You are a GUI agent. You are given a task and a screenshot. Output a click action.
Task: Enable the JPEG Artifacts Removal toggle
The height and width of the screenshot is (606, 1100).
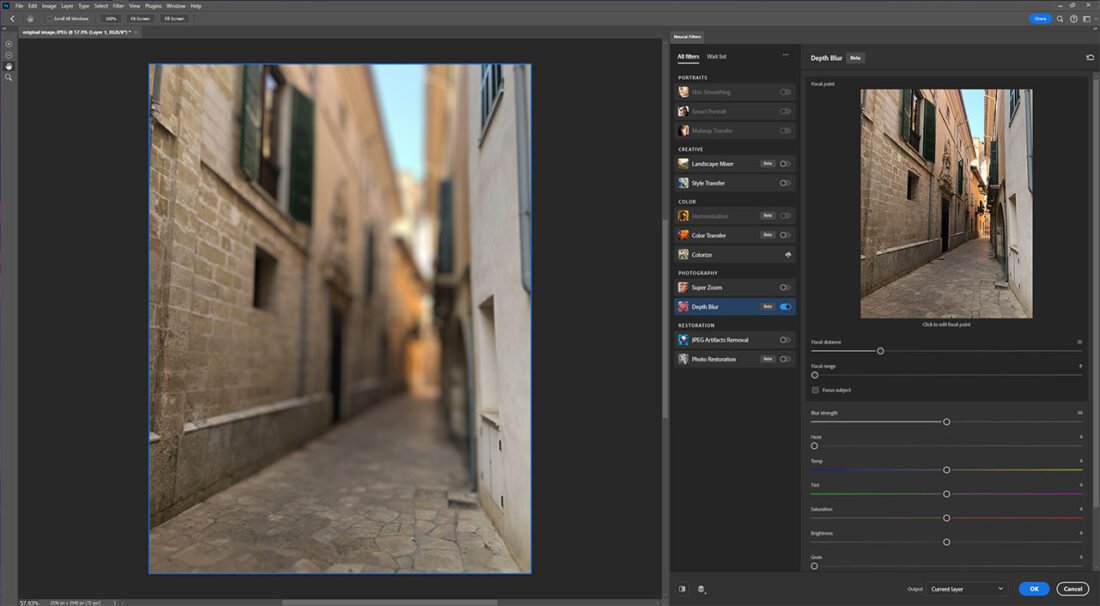pyautogui.click(x=785, y=339)
